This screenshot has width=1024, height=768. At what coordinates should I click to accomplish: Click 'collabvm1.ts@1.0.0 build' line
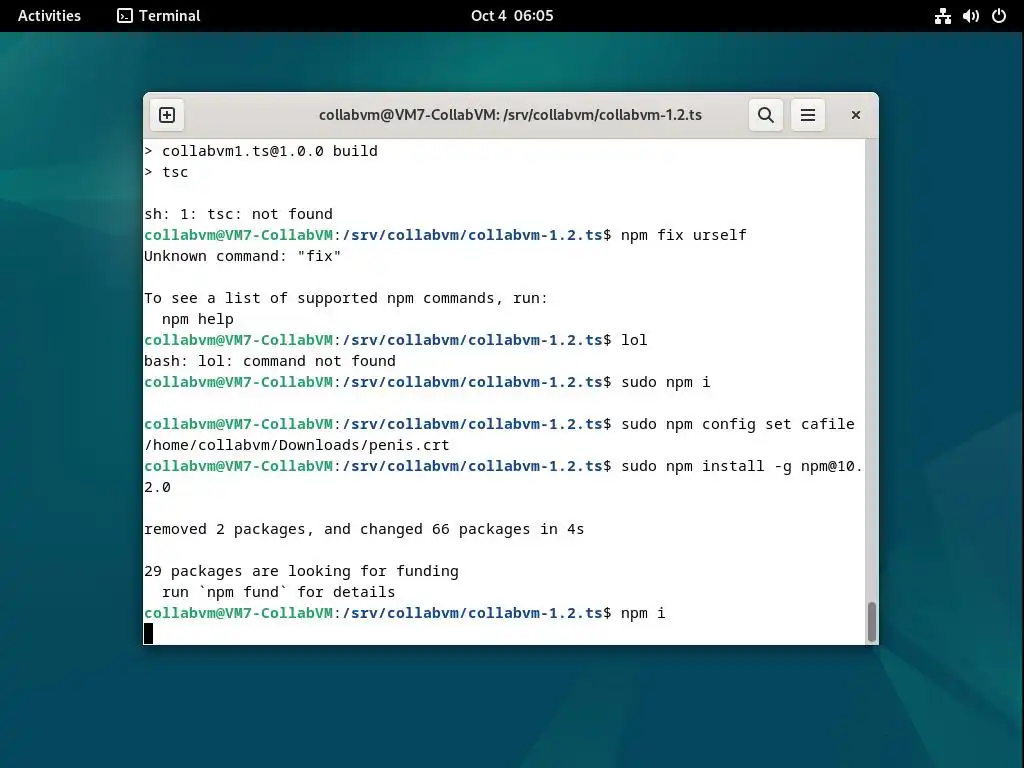[261, 151]
